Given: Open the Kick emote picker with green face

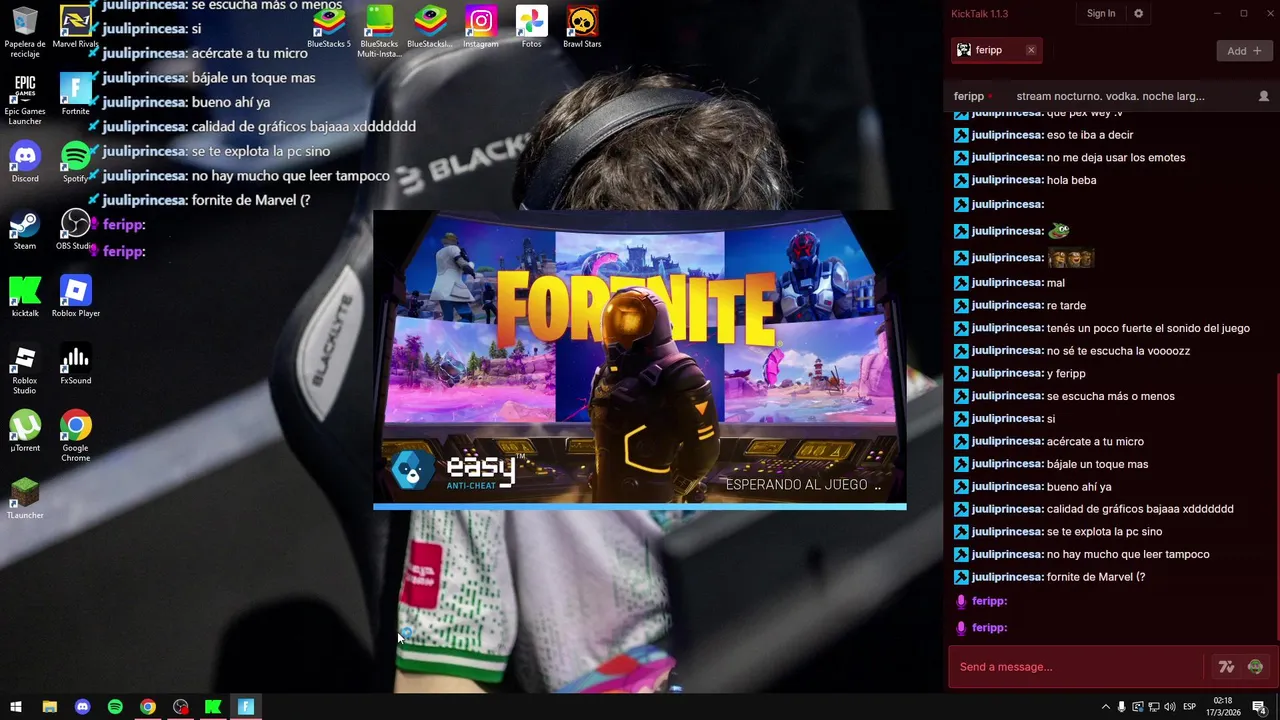Looking at the screenshot, I should 1255,667.
